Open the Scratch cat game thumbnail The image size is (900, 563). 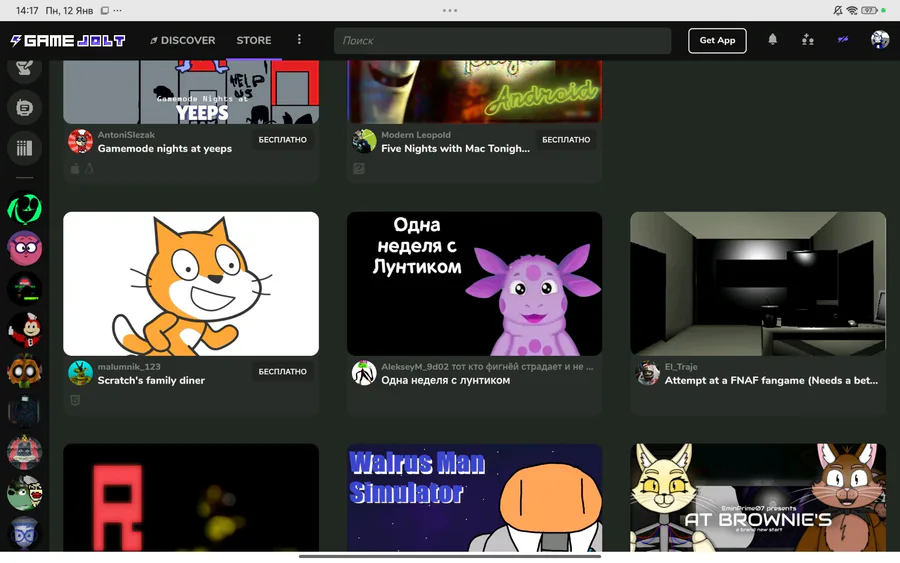[191, 284]
